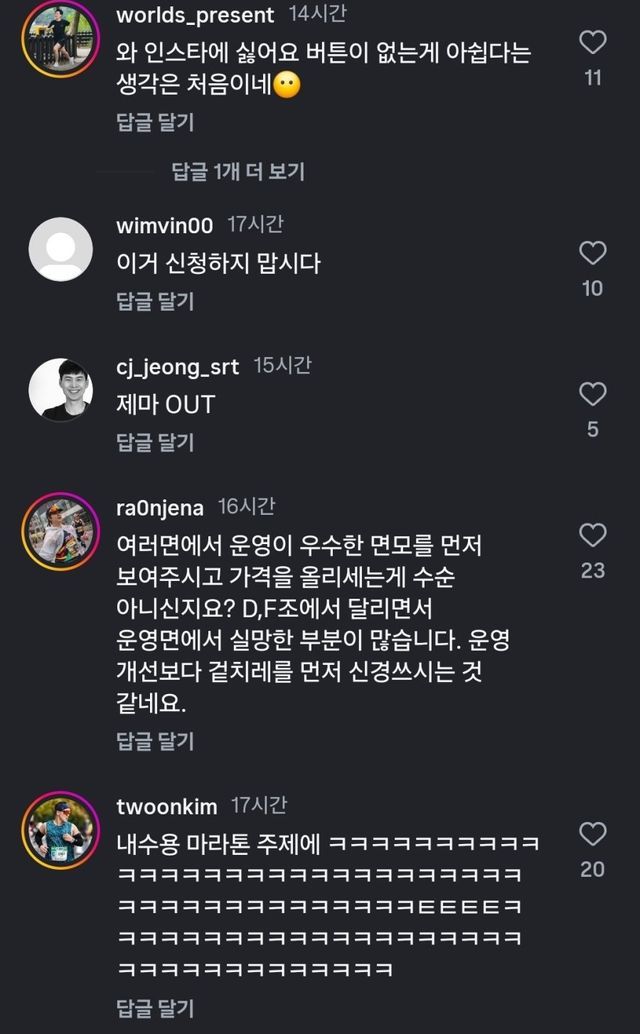Heart the ra0njena comment
The width and height of the screenshot is (640, 1034).
593,535
